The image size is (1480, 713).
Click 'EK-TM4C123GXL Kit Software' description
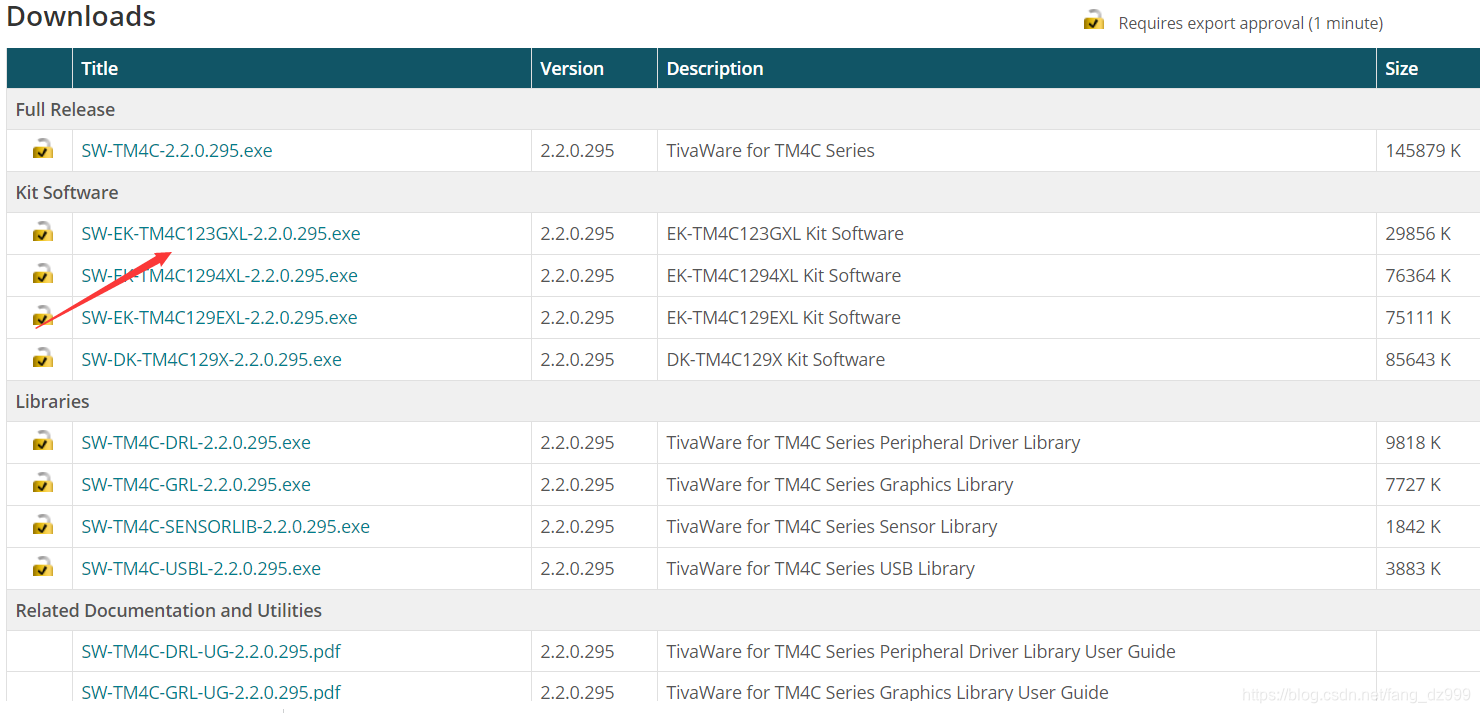point(785,234)
